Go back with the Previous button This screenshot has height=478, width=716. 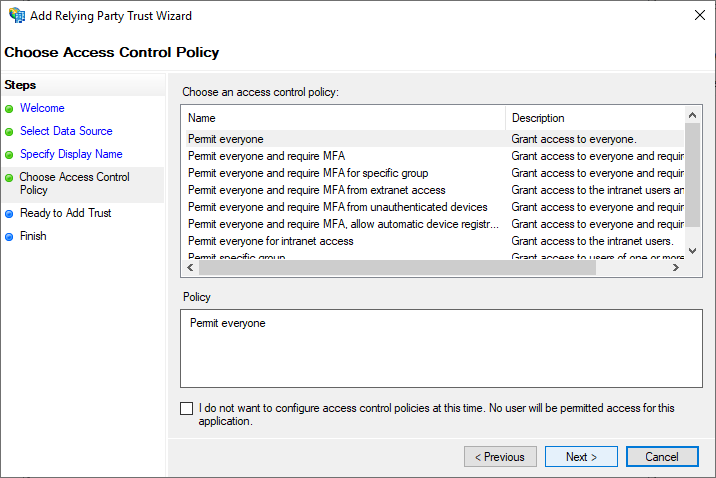[x=500, y=457]
